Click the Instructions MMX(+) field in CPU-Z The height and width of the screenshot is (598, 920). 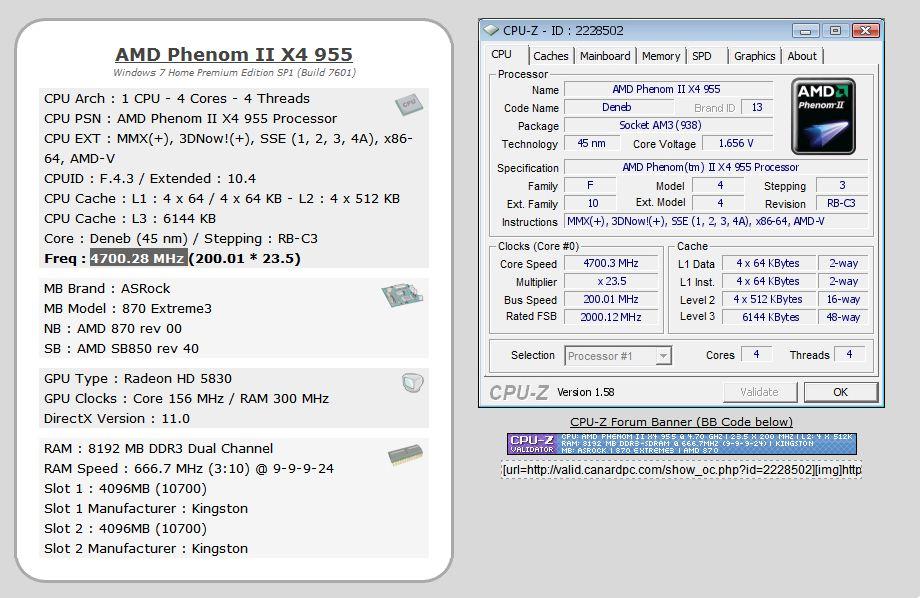pos(716,221)
